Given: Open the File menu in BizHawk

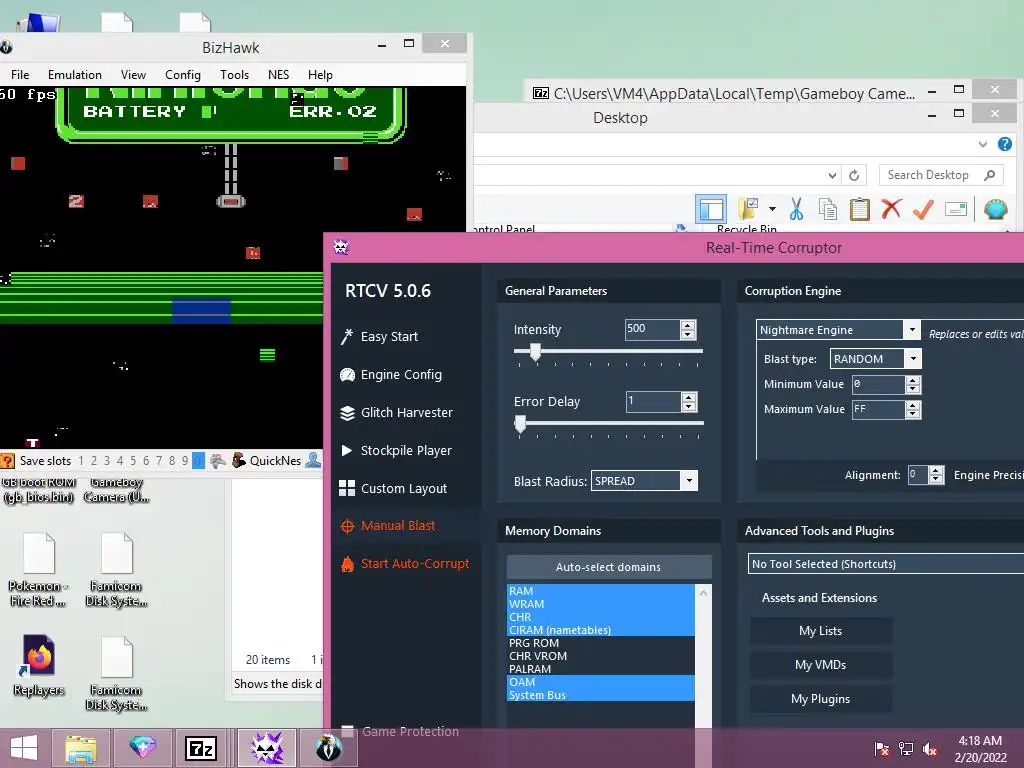Looking at the screenshot, I should (20, 75).
